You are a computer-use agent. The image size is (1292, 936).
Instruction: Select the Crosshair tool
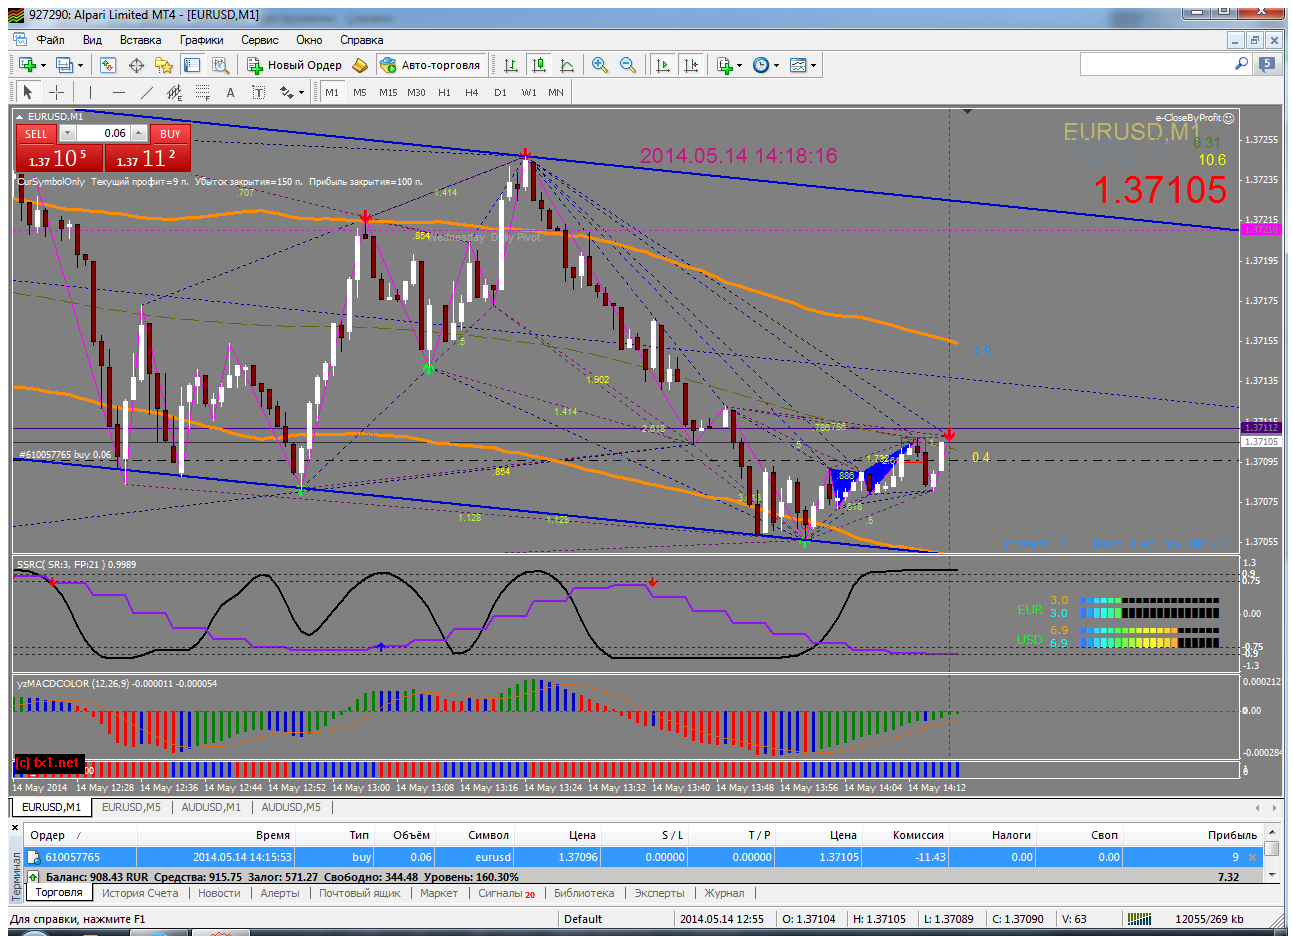[56, 92]
